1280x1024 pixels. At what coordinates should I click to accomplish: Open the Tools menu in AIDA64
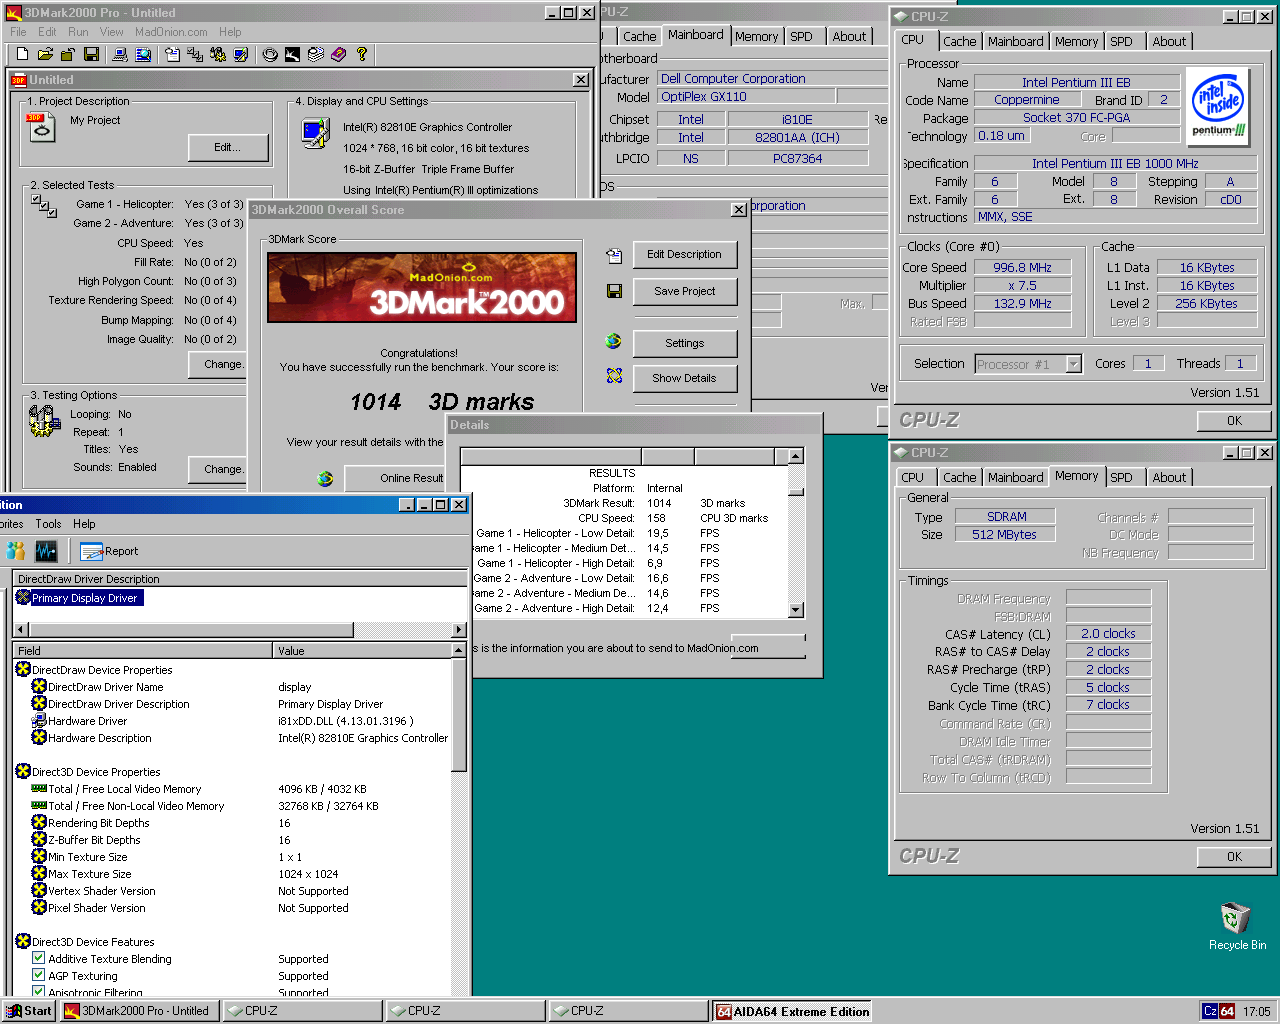48,524
